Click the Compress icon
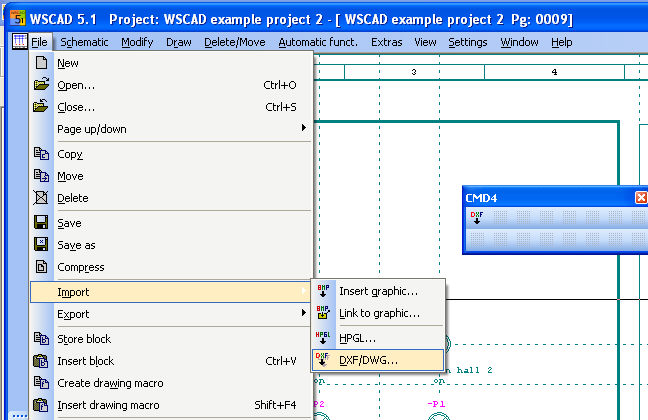 [x=41, y=267]
